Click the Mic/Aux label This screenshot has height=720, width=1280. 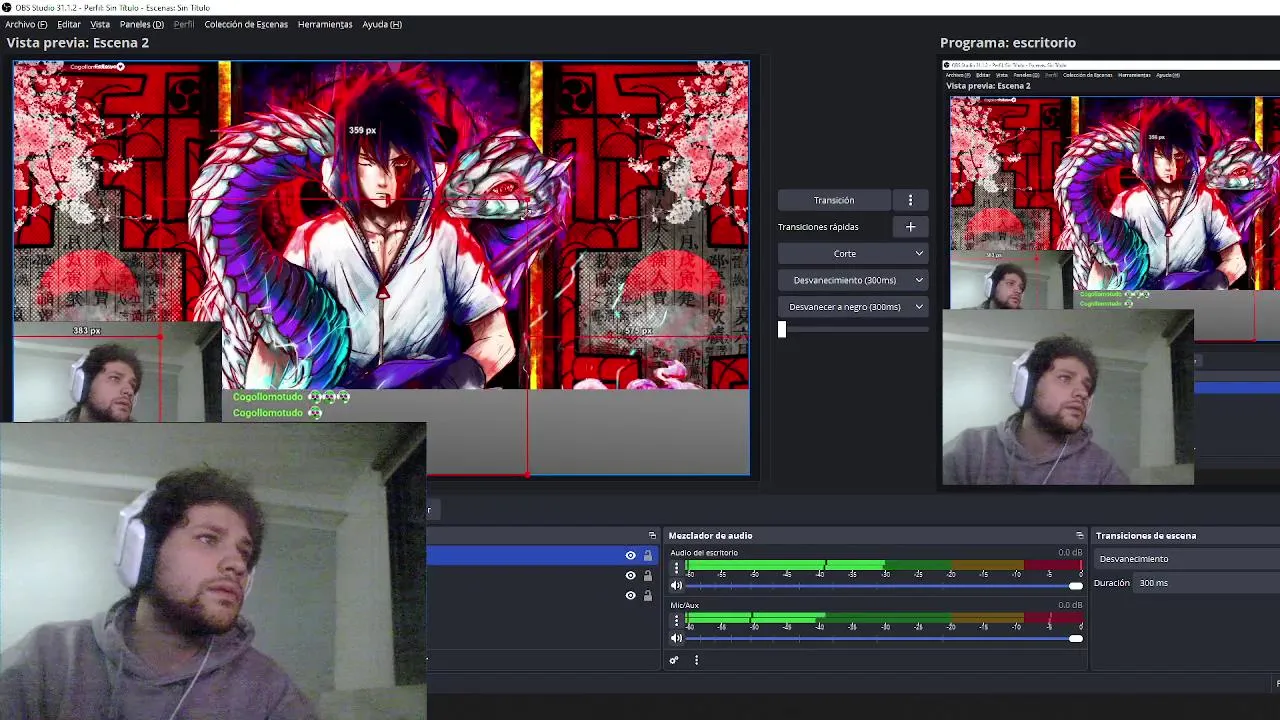click(x=685, y=605)
